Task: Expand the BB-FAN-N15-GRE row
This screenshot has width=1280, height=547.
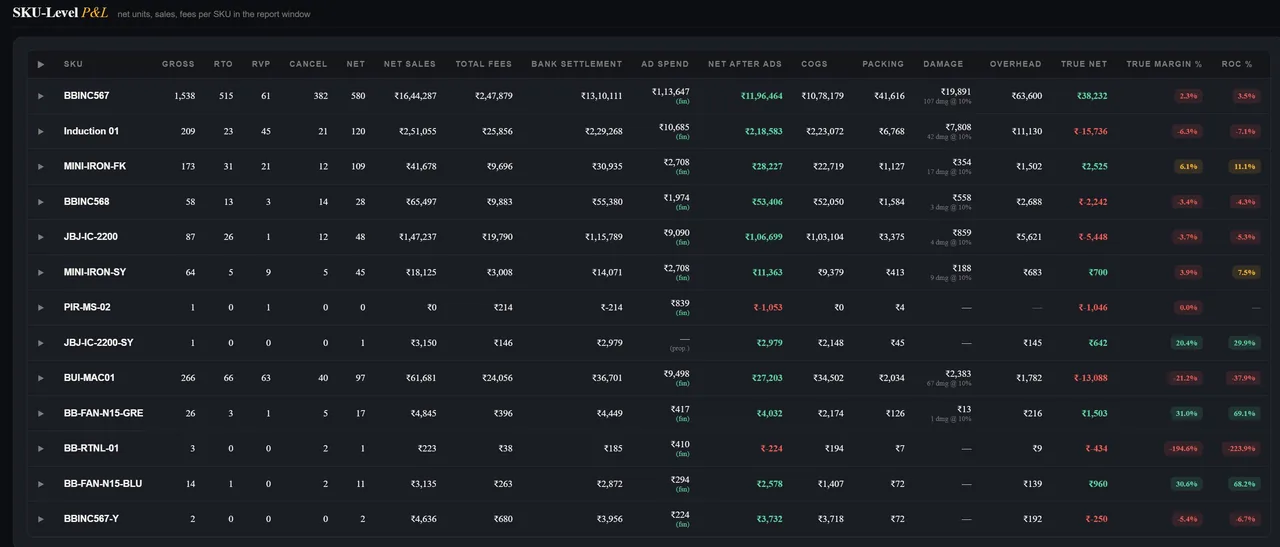Action: pos(41,413)
